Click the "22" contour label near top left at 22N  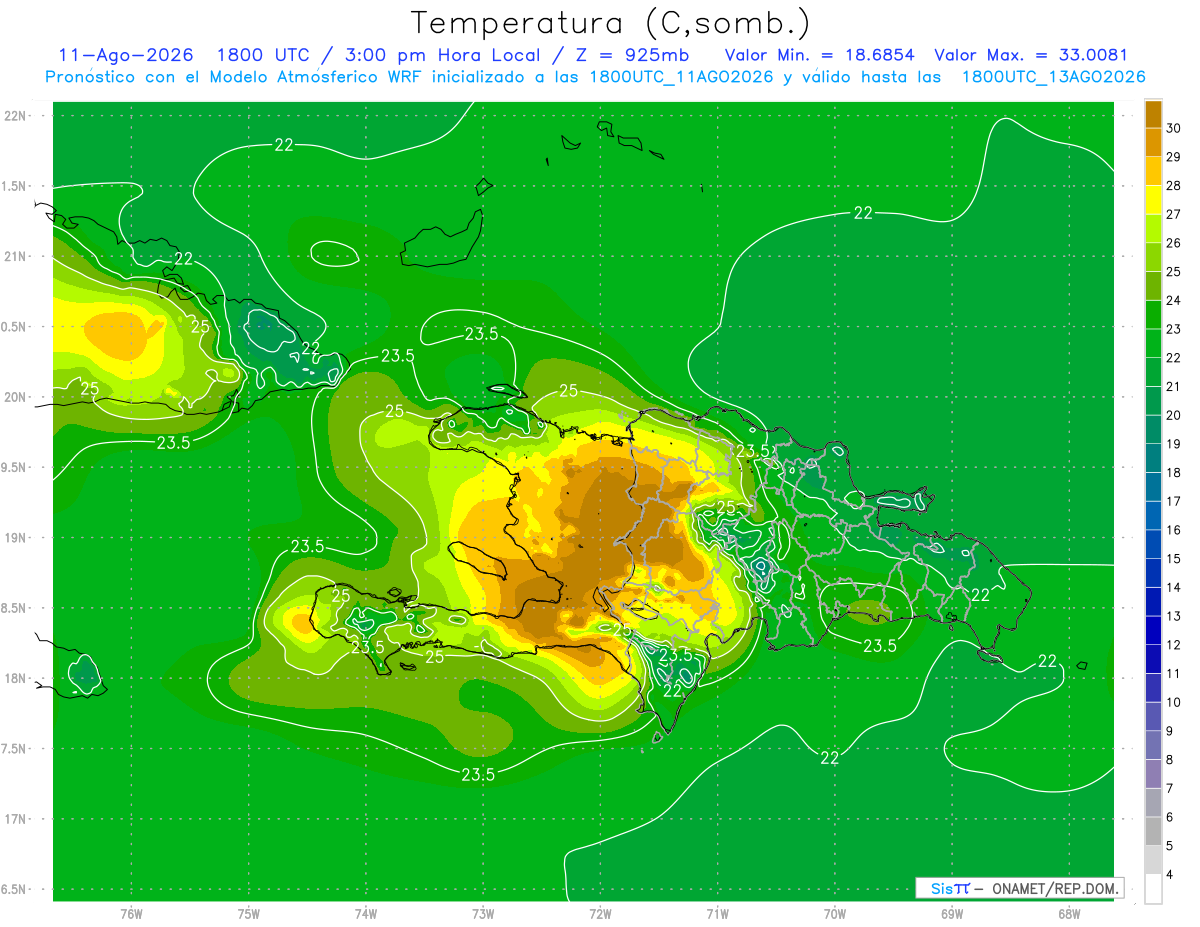tap(284, 145)
